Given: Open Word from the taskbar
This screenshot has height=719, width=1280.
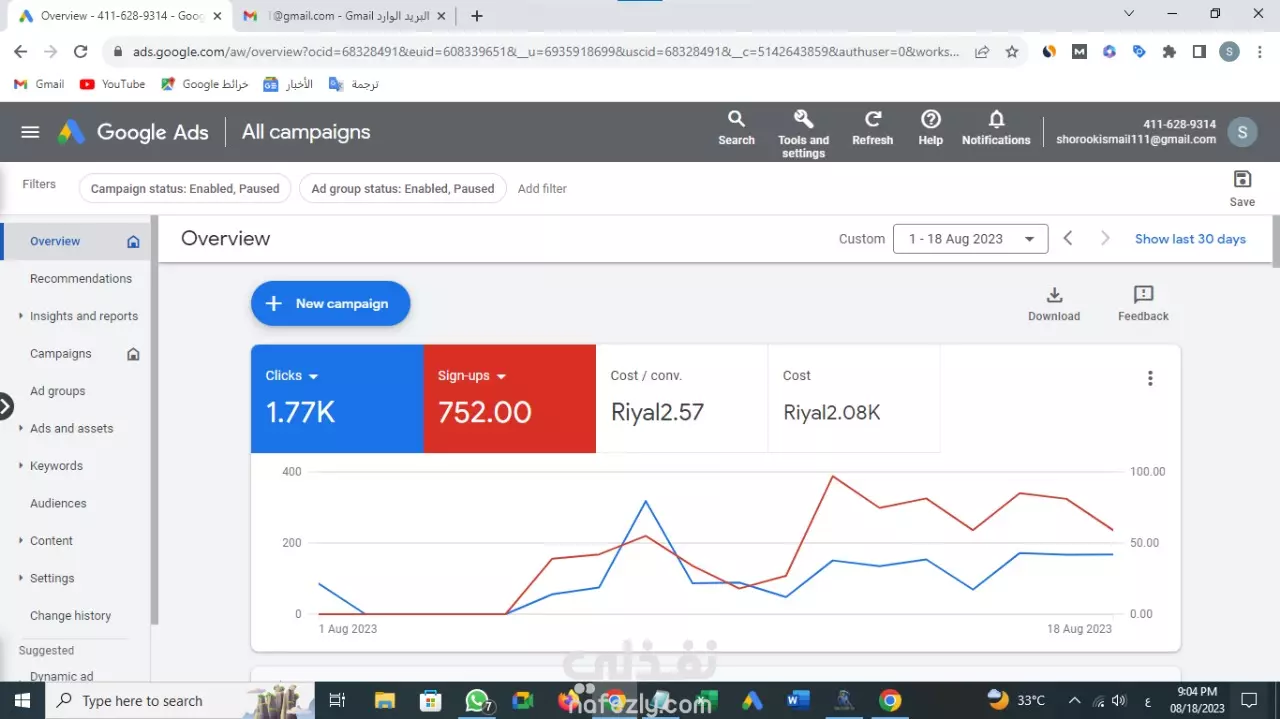Looking at the screenshot, I should pos(797,700).
